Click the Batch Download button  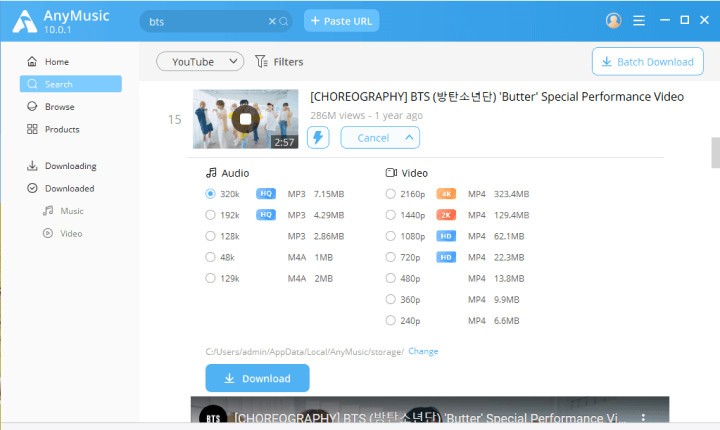pyautogui.click(x=647, y=62)
